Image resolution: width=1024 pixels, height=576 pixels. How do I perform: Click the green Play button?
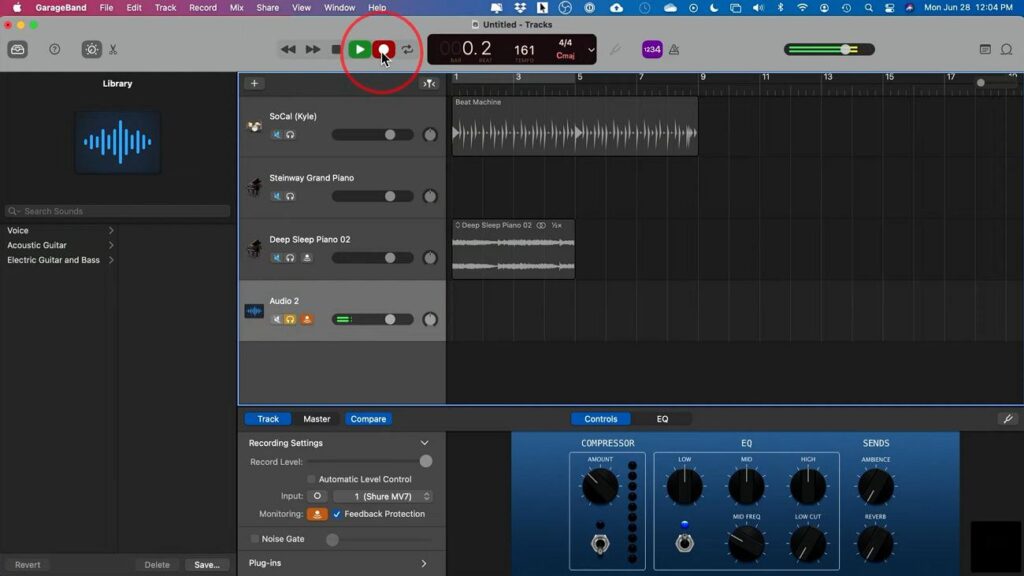coord(359,49)
